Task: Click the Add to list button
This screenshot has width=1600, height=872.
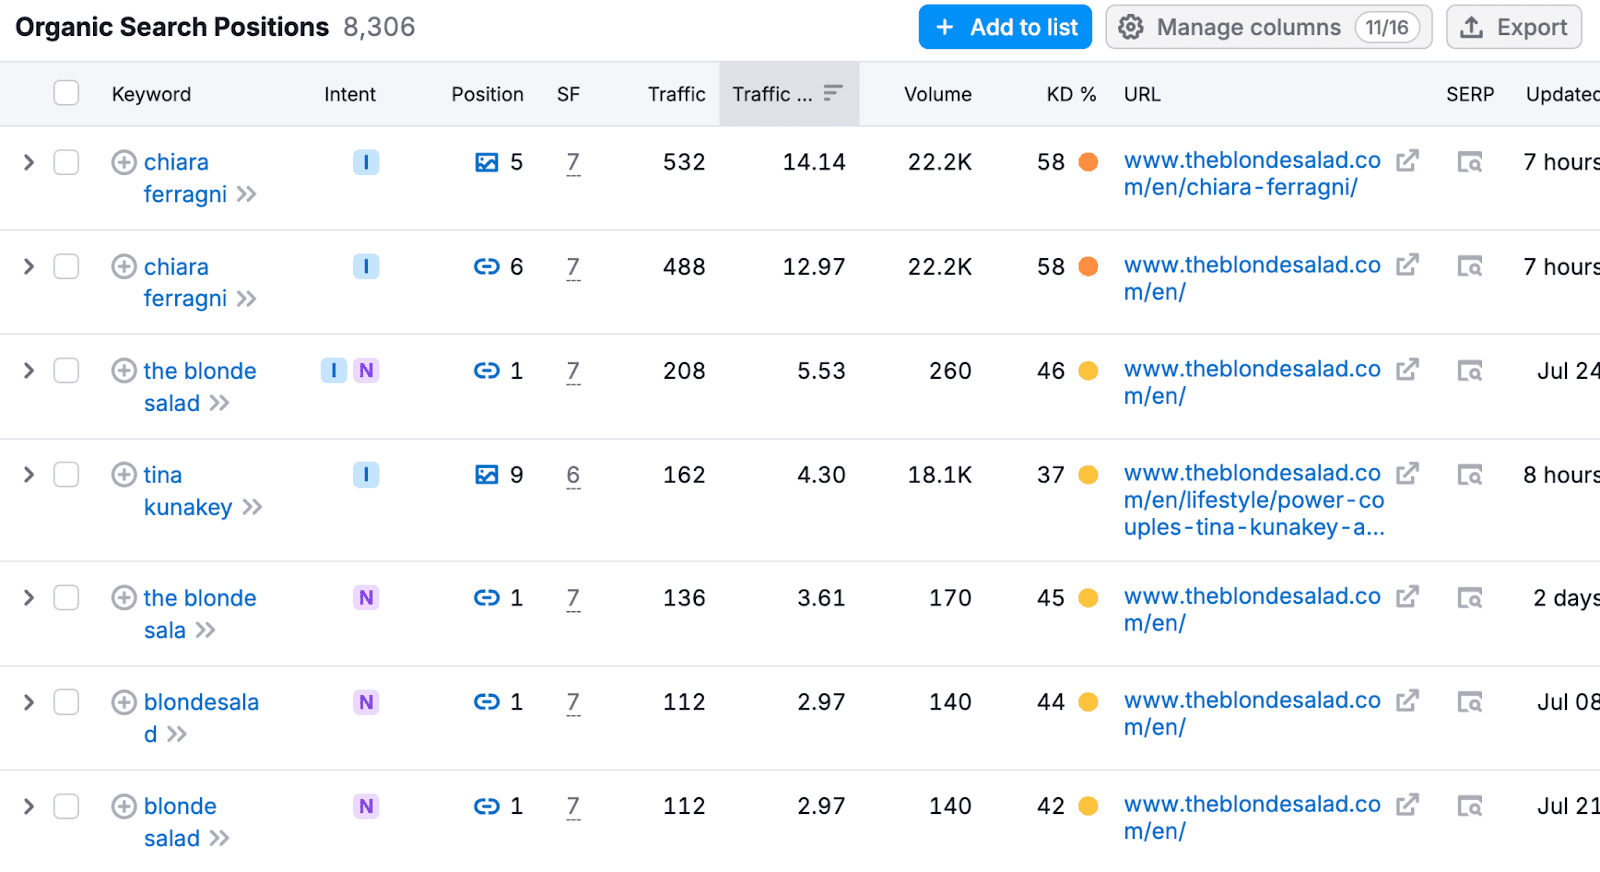Action: tap(1005, 27)
